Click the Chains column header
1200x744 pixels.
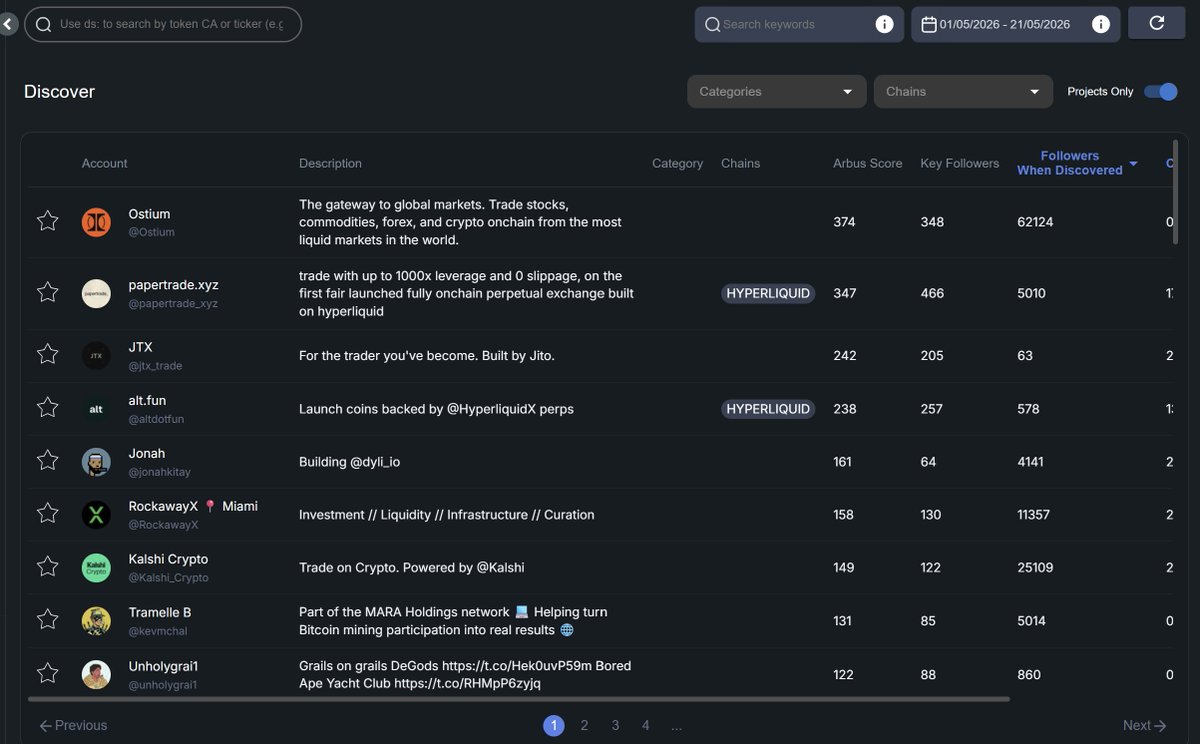coord(741,163)
